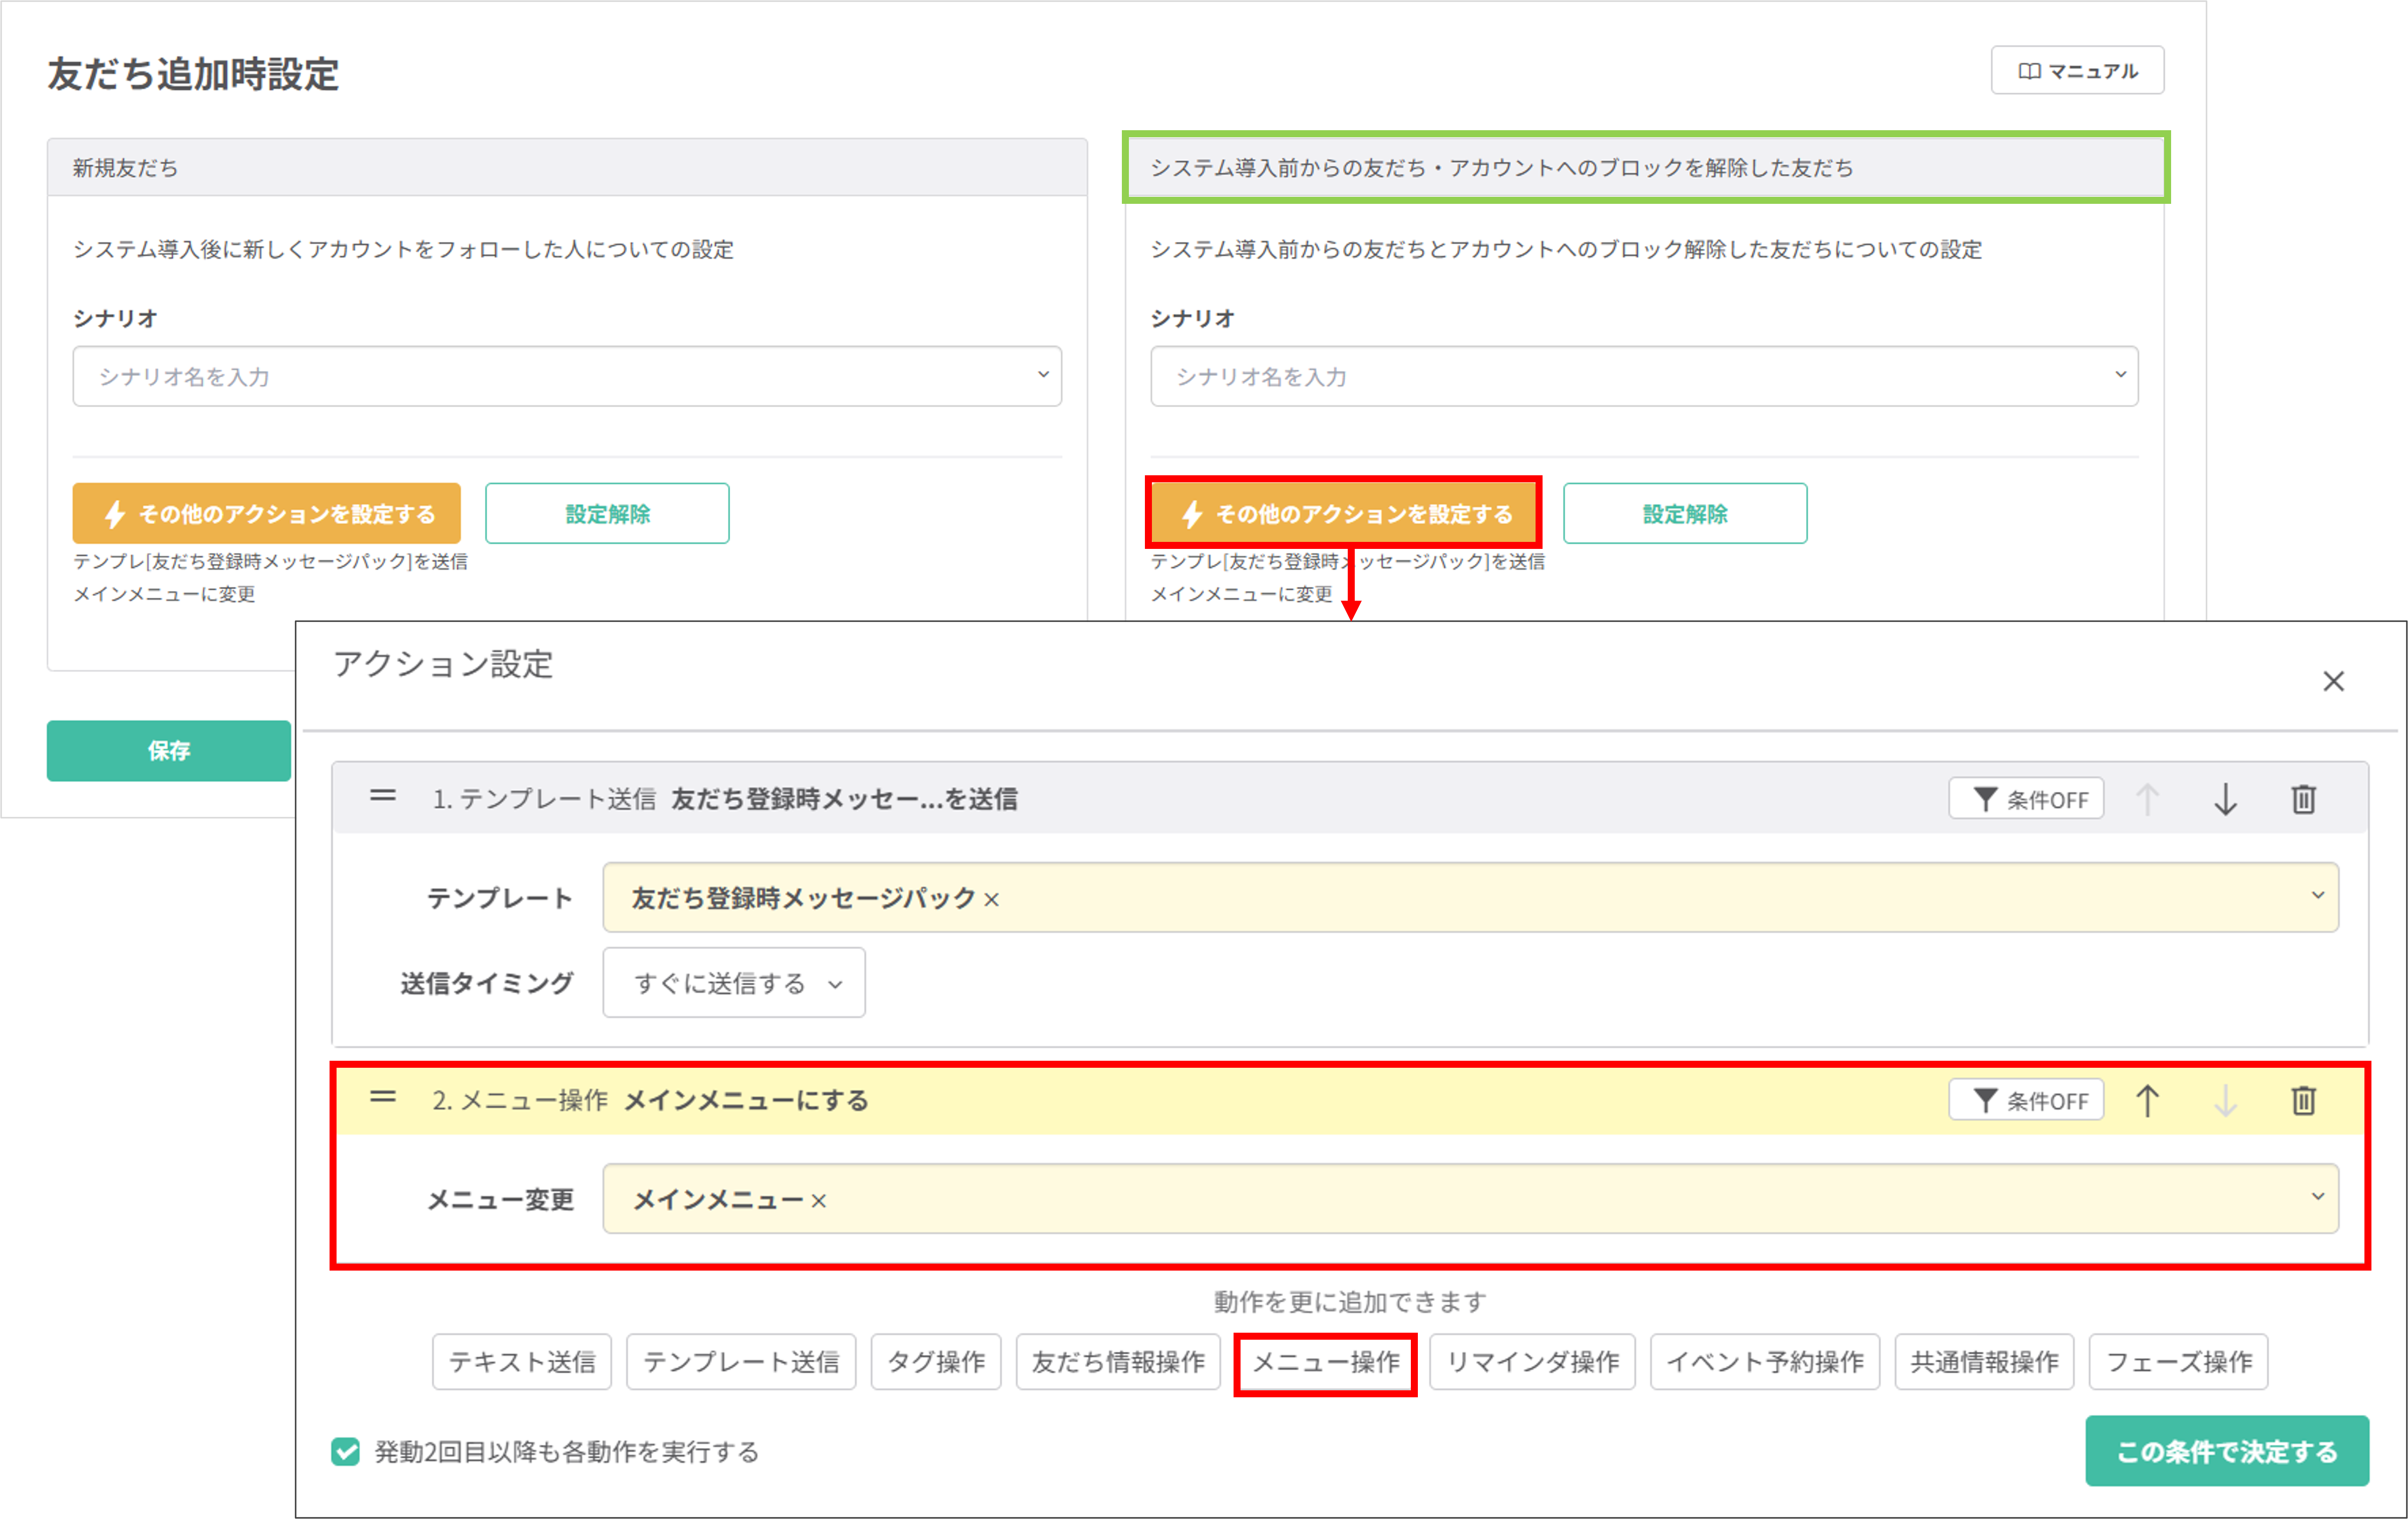Screen dimensions: 2408x1519
Task: Close the アクション設定 dialog
Action: pyautogui.click(x=2333, y=681)
